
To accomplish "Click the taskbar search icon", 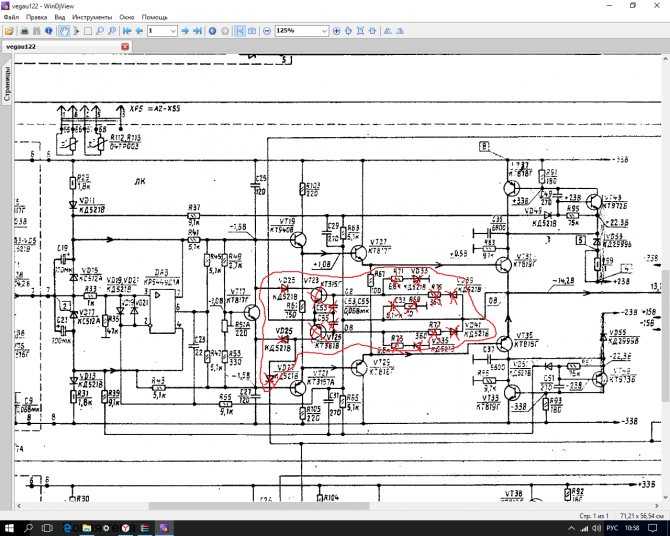I will (x=28, y=528).
